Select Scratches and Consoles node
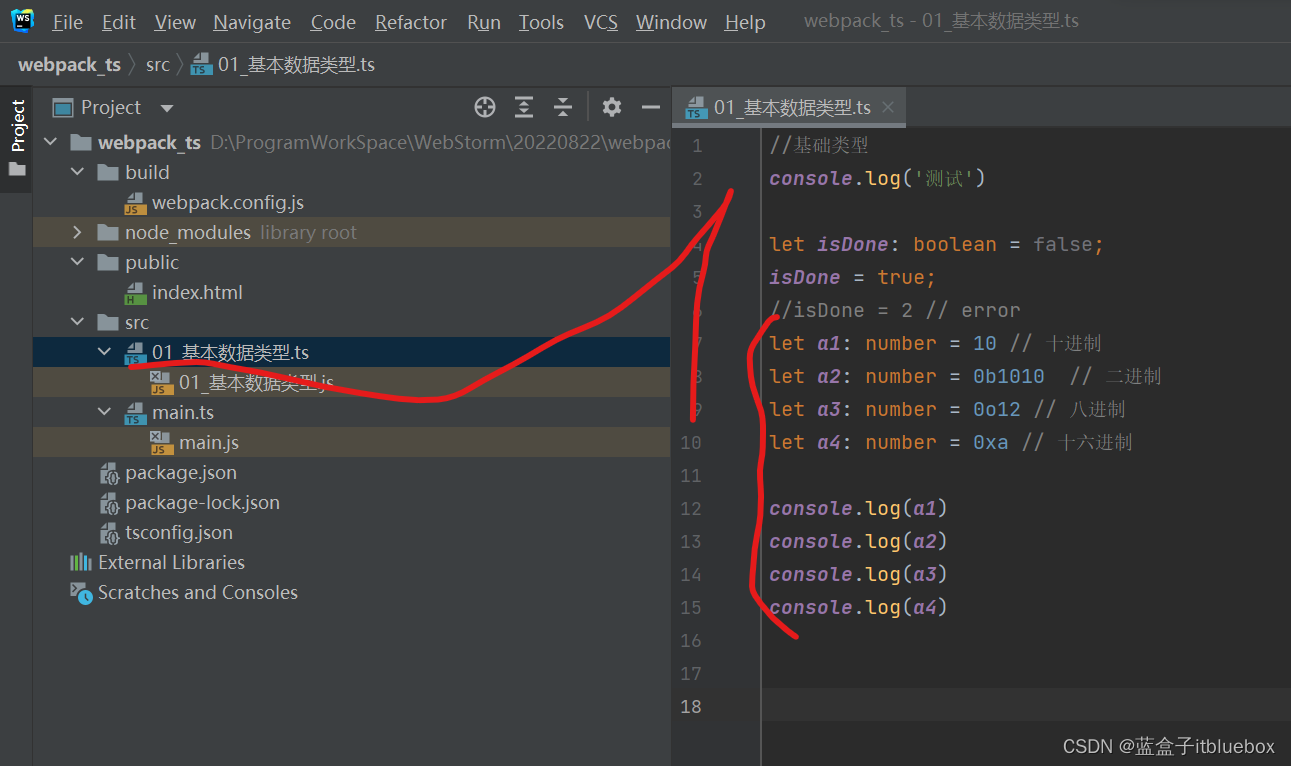This screenshot has height=766, width=1291. pyautogui.click(x=197, y=593)
